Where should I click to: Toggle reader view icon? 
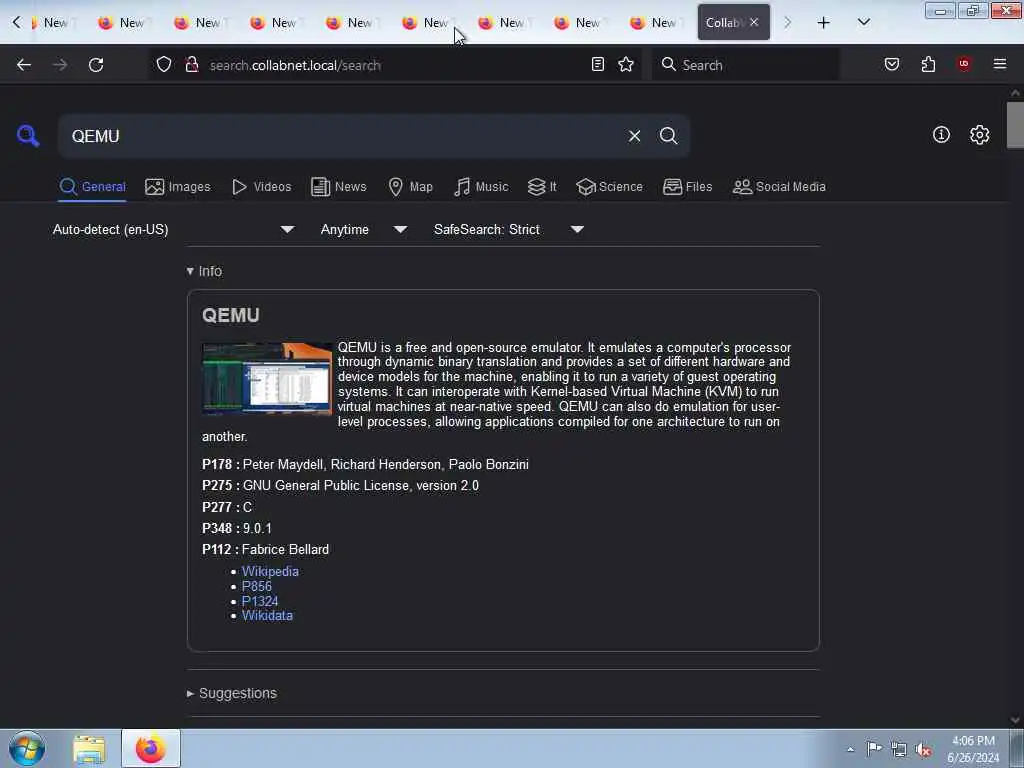pyautogui.click(x=598, y=64)
